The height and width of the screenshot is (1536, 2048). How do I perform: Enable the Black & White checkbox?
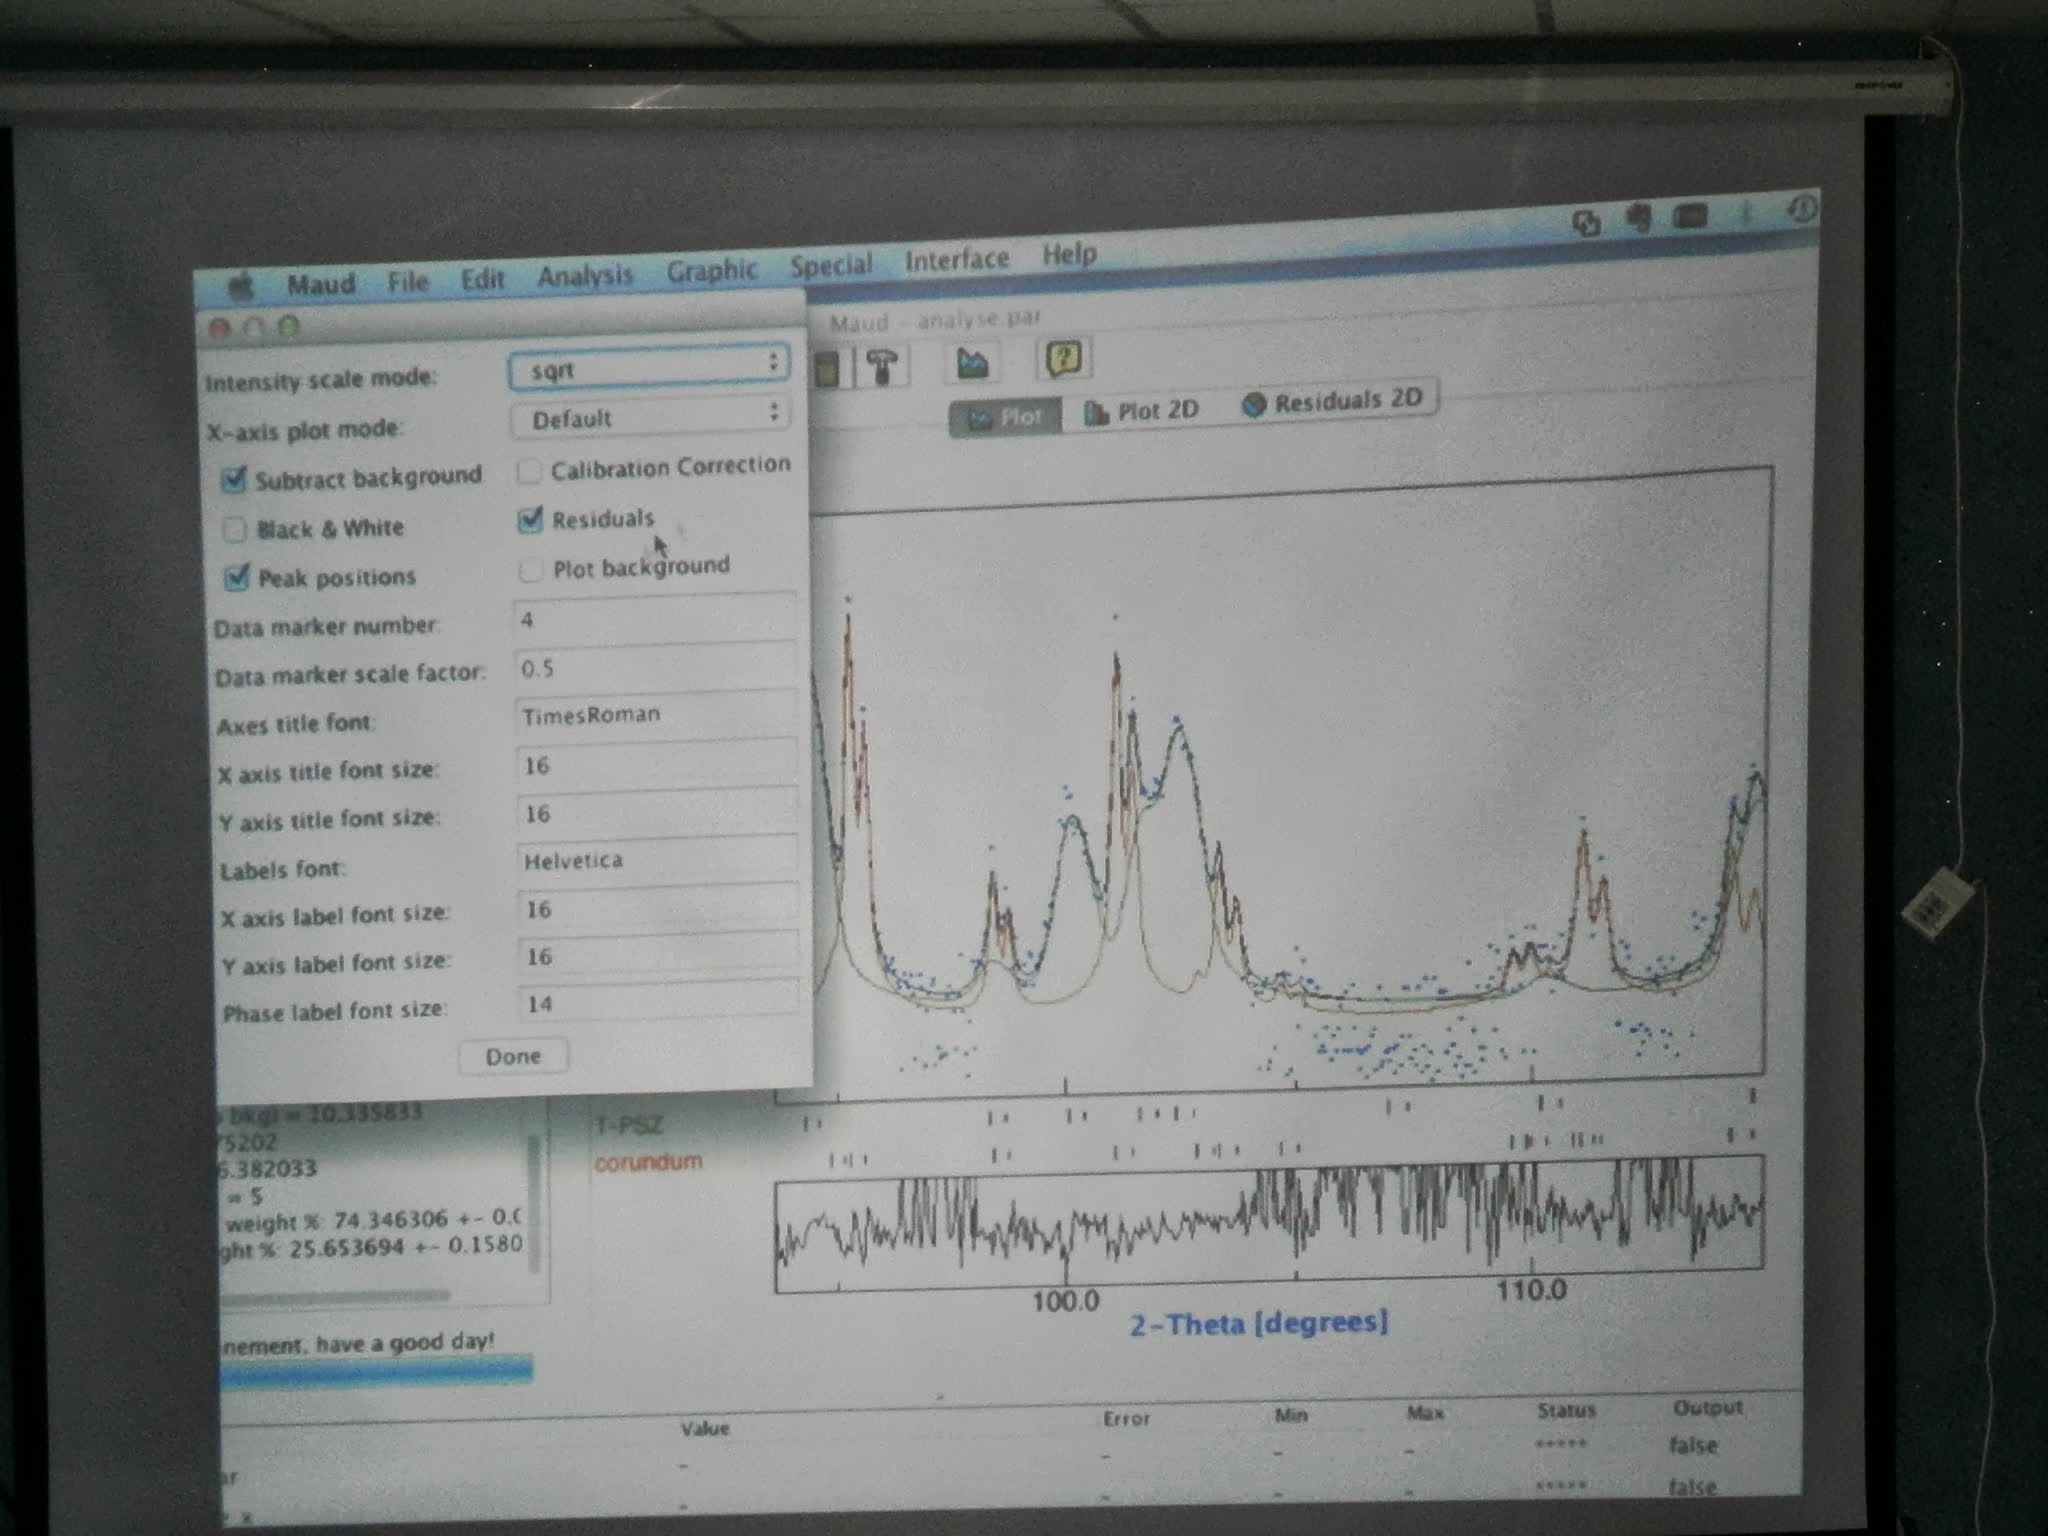pyautogui.click(x=235, y=529)
